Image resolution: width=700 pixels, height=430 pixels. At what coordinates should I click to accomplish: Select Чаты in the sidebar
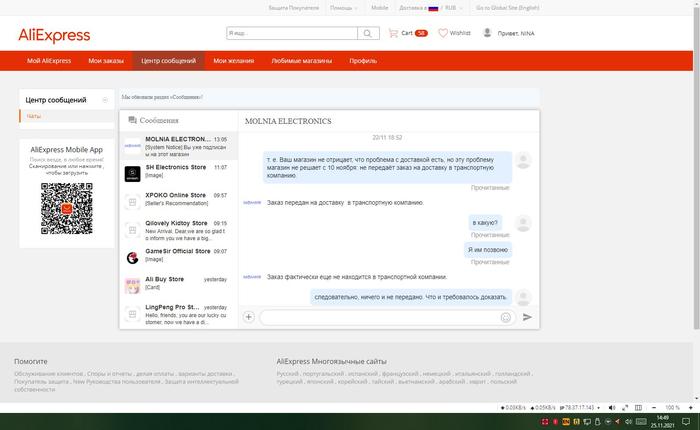tap(33, 116)
